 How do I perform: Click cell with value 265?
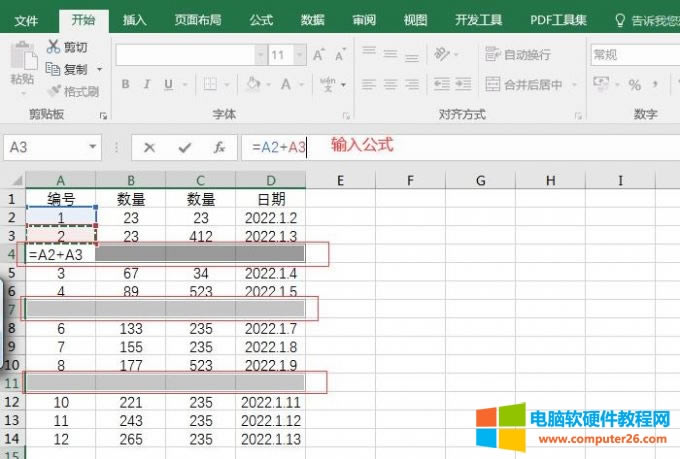pyautogui.click(x=131, y=439)
